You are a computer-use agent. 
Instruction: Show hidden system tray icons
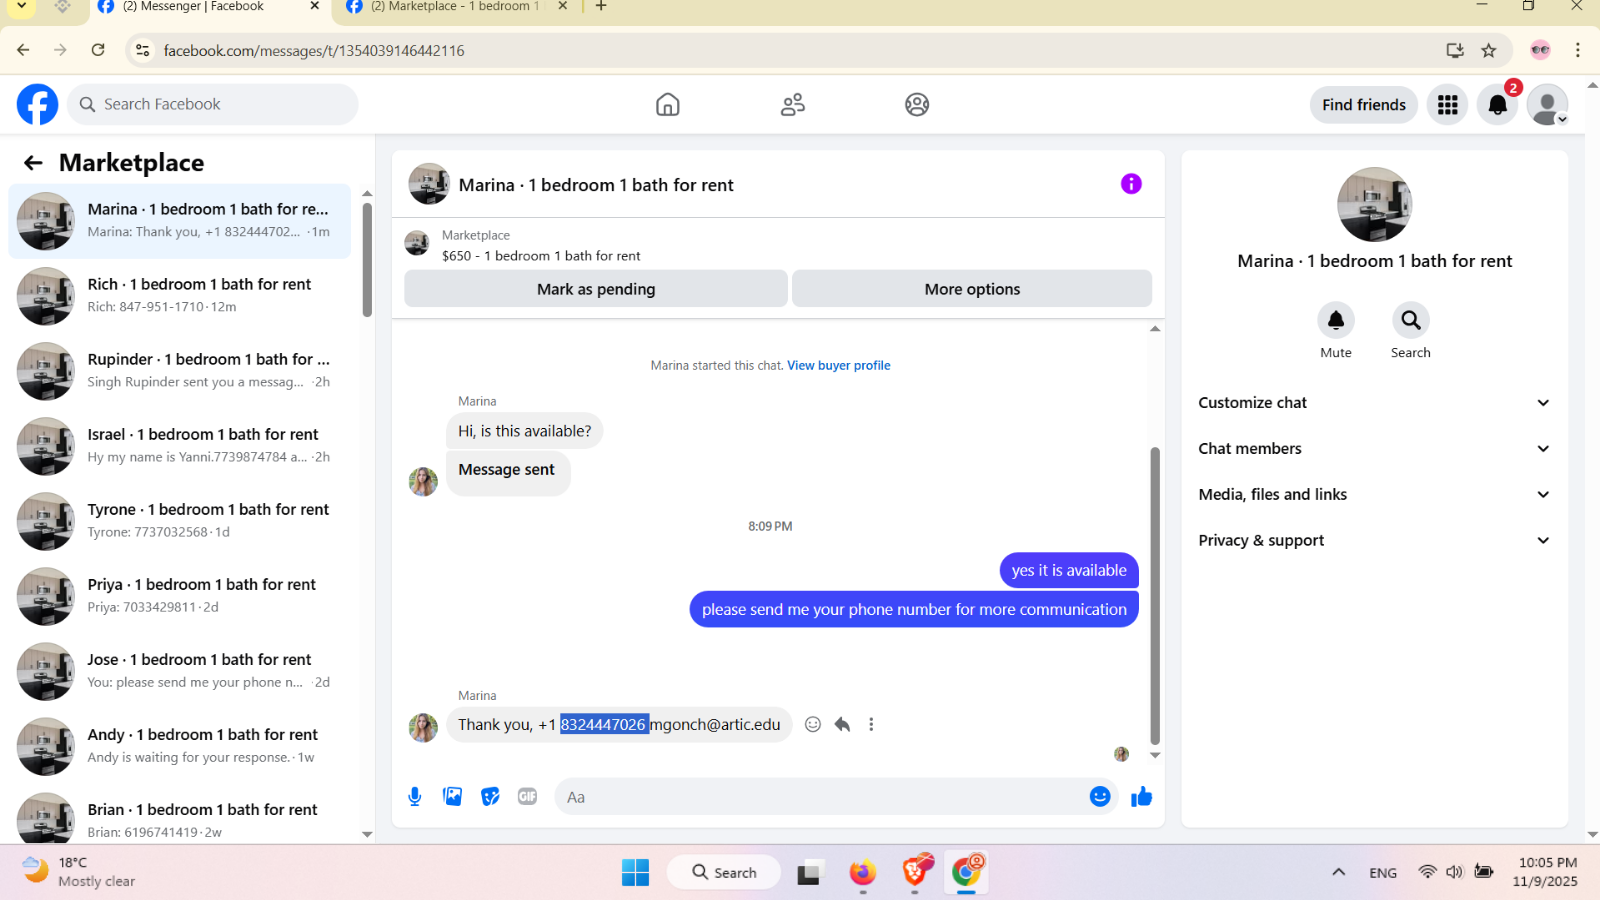pyautogui.click(x=1338, y=873)
